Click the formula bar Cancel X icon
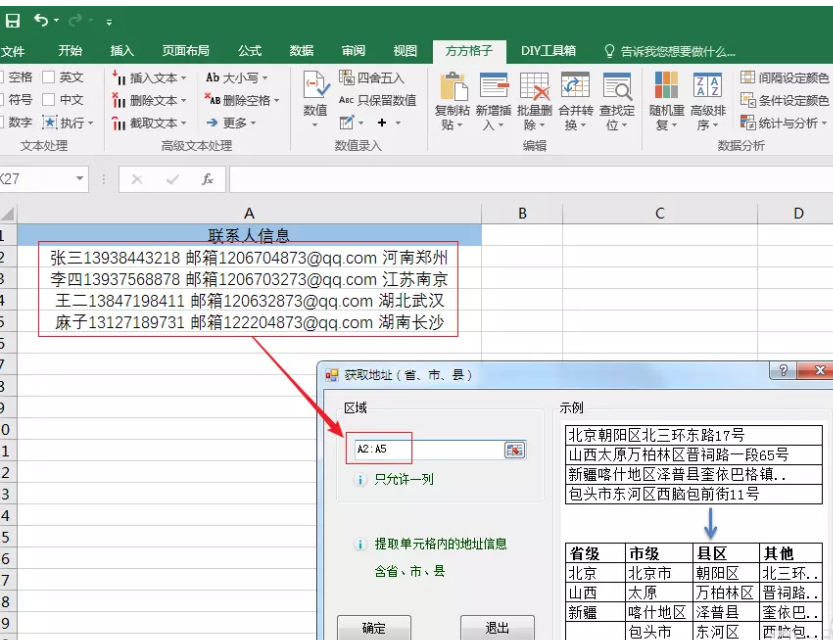 pos(137,180)
